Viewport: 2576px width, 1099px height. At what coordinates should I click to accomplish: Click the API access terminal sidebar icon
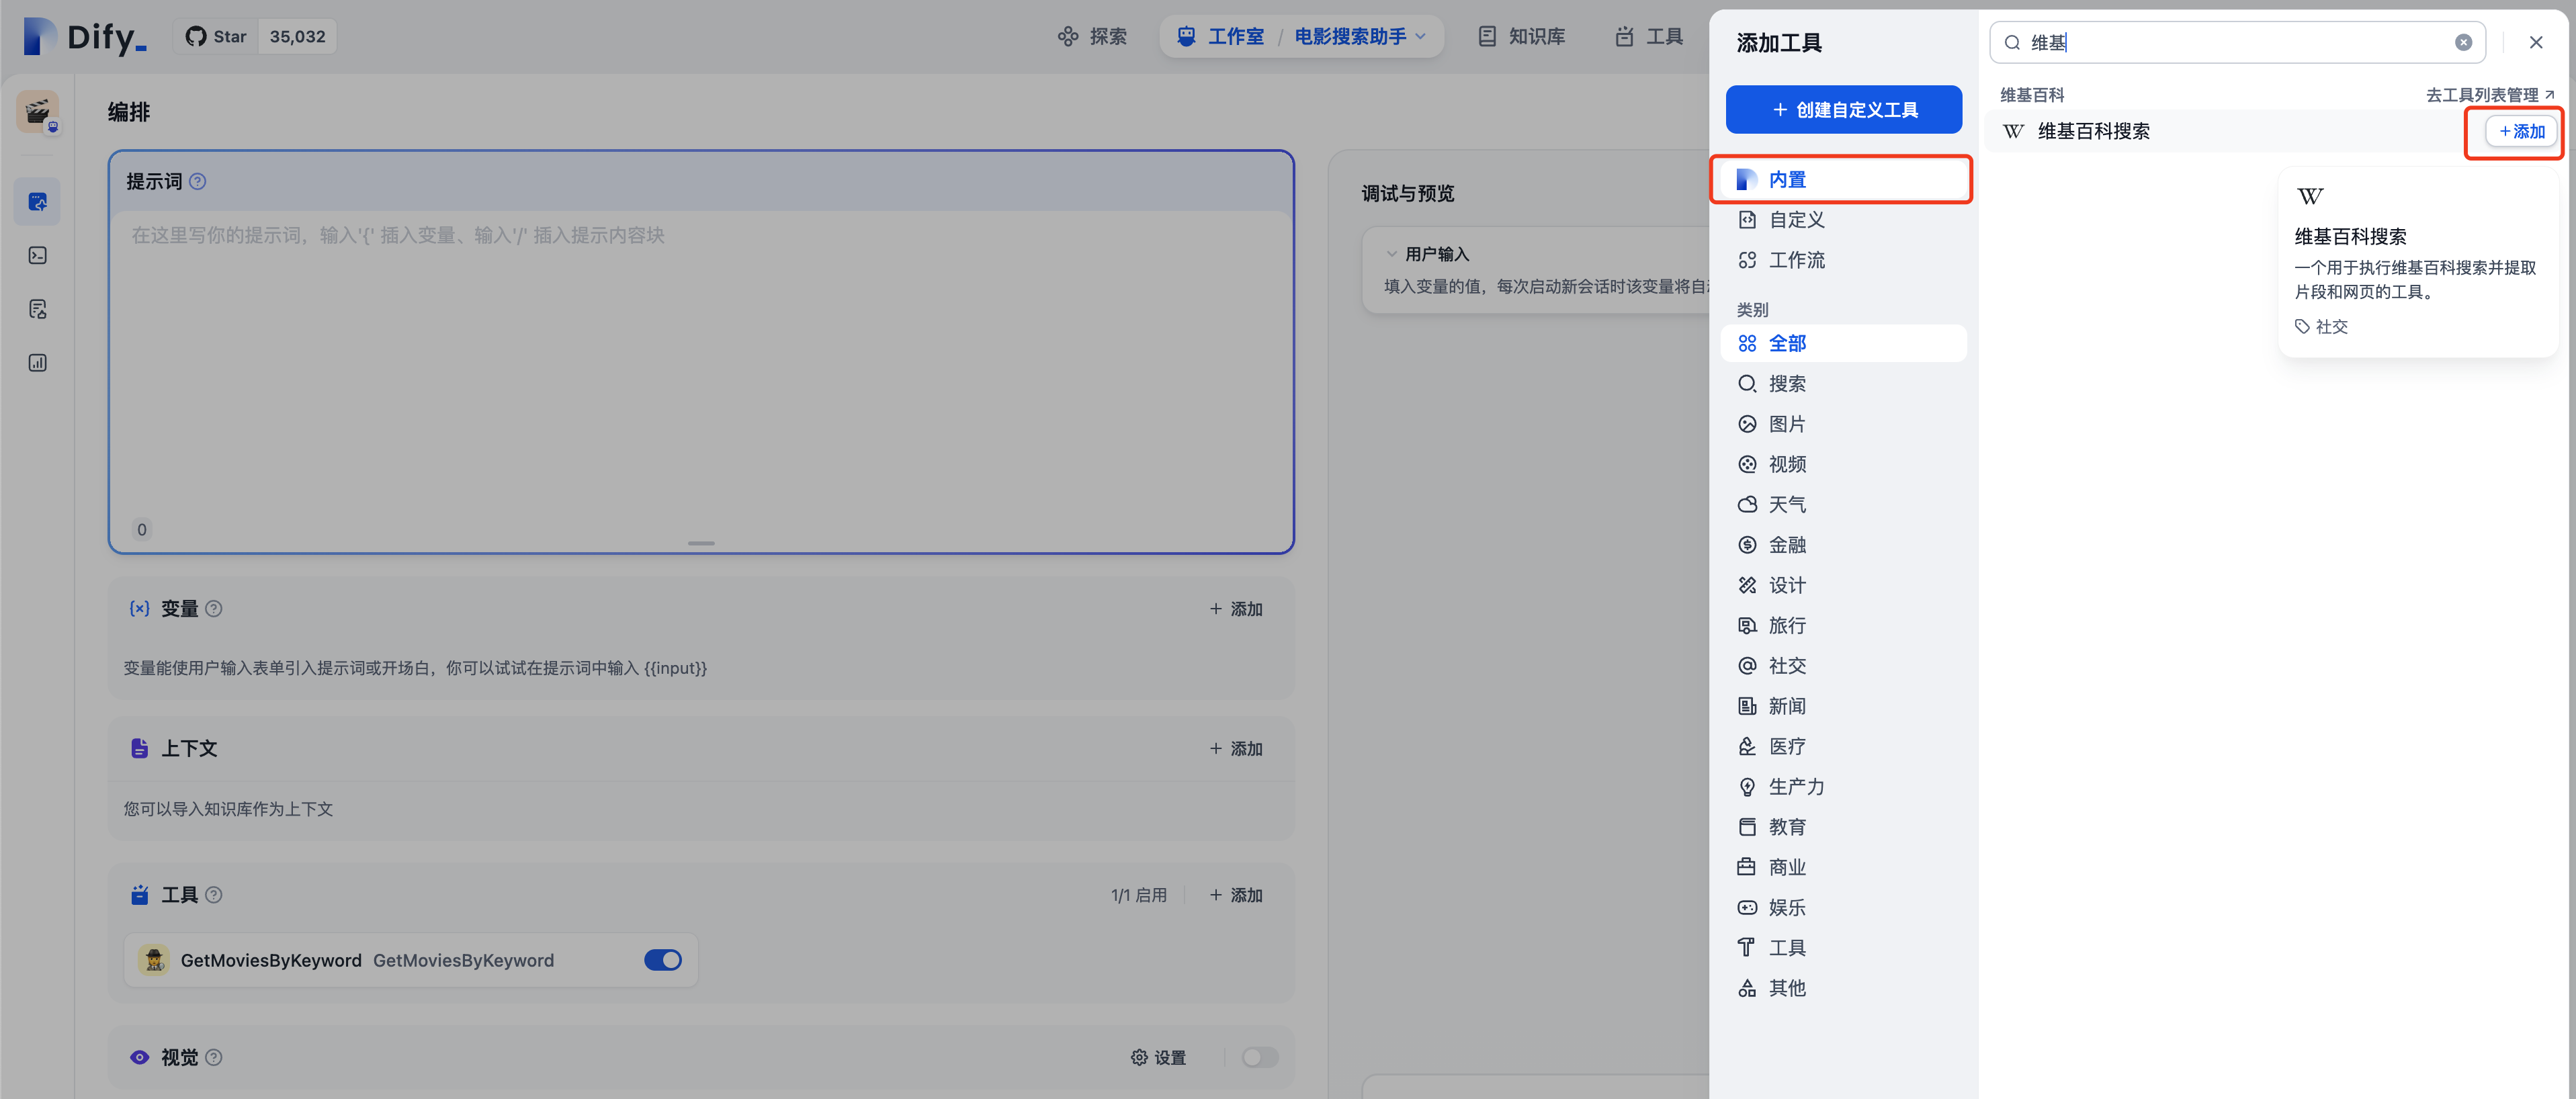click(38, 256)
